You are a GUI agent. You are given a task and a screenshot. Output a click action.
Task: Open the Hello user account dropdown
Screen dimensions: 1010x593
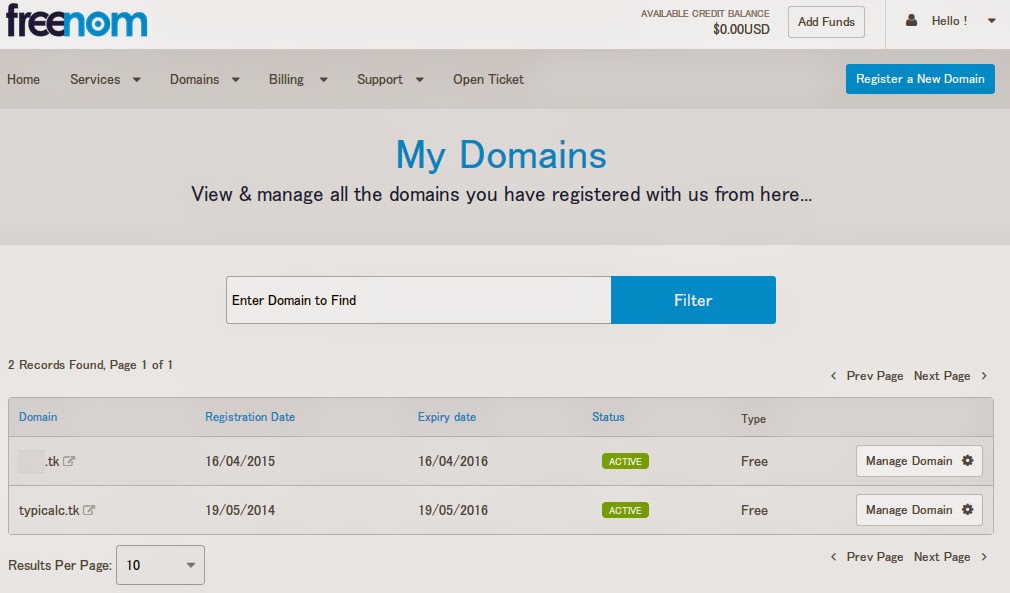[991, 21]
